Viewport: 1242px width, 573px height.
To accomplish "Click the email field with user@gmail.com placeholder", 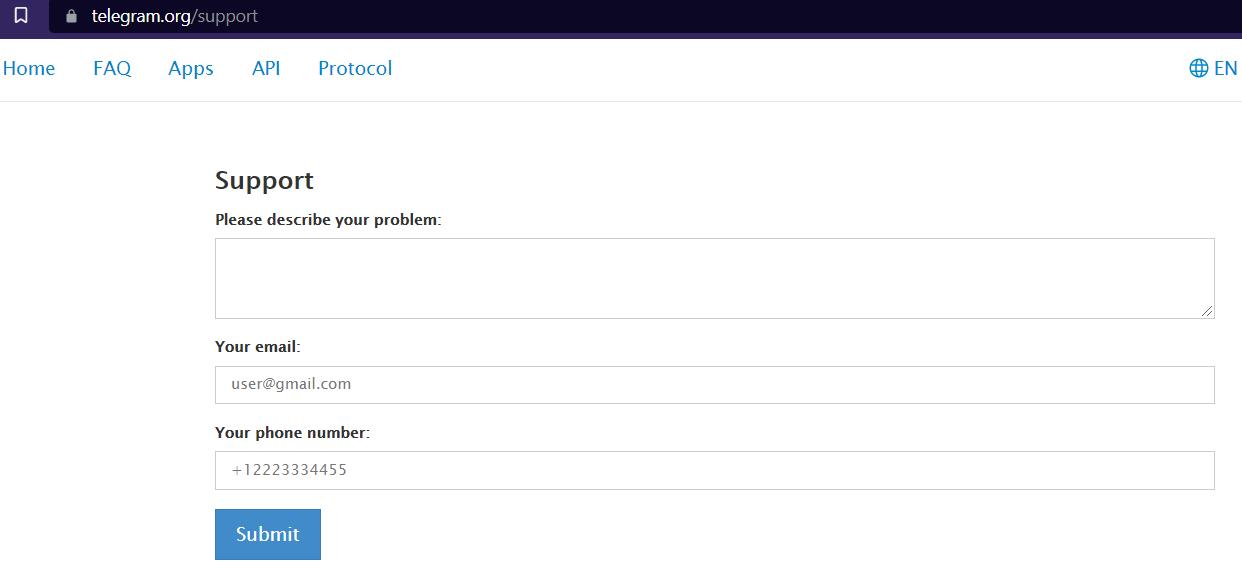I will point(714,384).
